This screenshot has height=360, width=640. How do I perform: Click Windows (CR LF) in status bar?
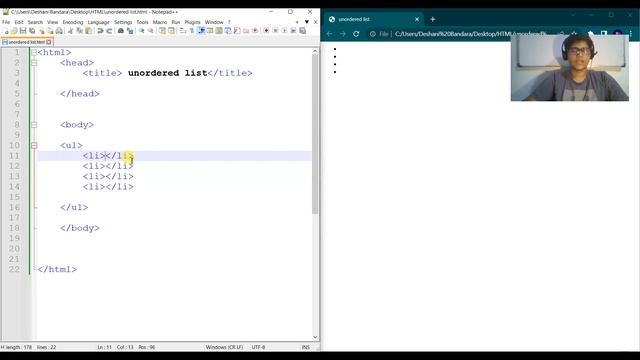(224, 347)
